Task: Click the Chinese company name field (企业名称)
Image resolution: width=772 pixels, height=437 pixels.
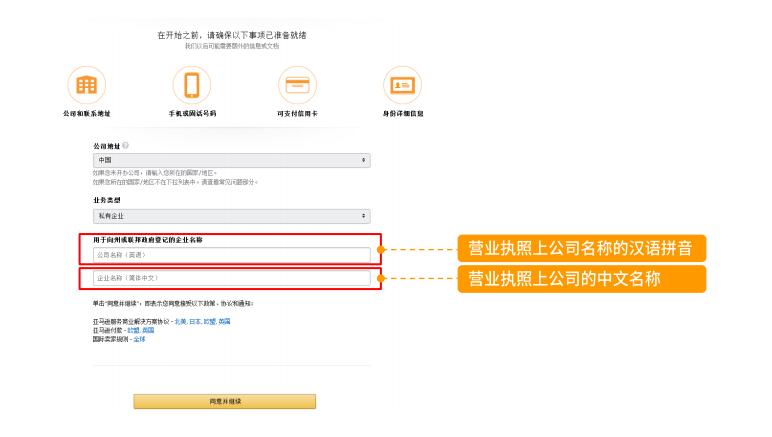Action: pyautogui.click(x=231, y=278)
